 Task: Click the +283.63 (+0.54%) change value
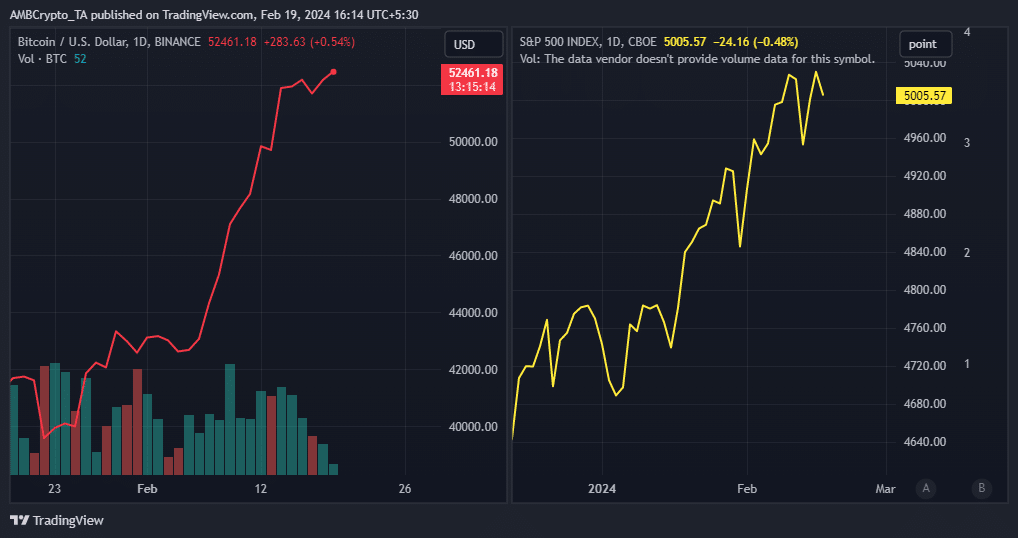click(309, 42)
